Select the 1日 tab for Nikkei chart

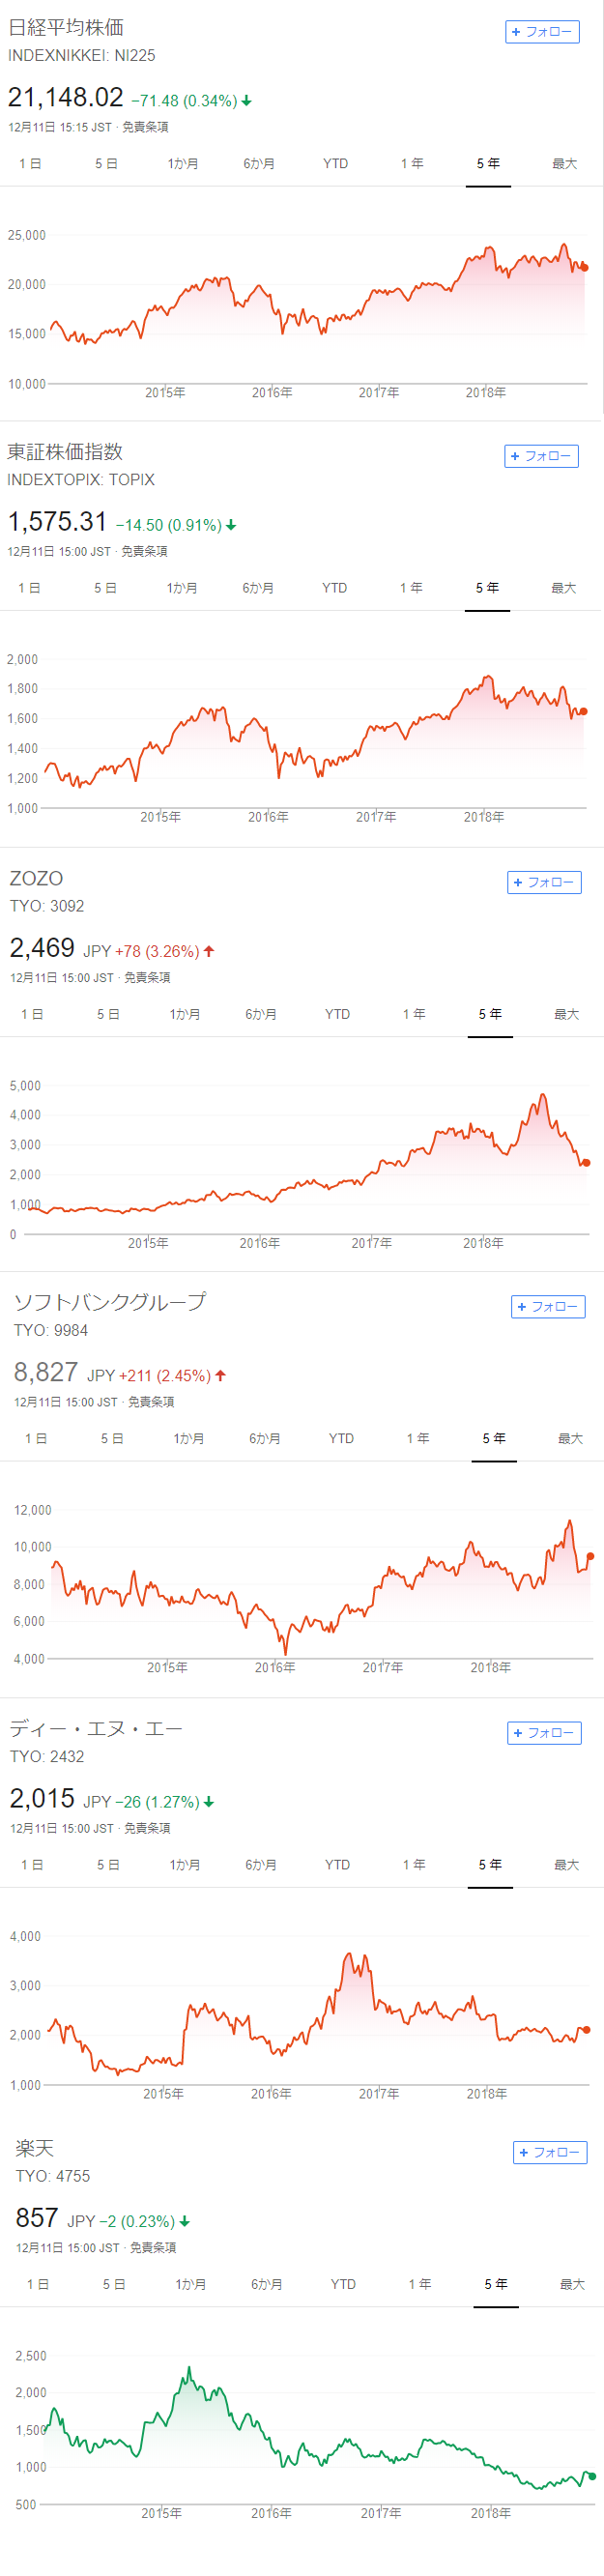31,164
